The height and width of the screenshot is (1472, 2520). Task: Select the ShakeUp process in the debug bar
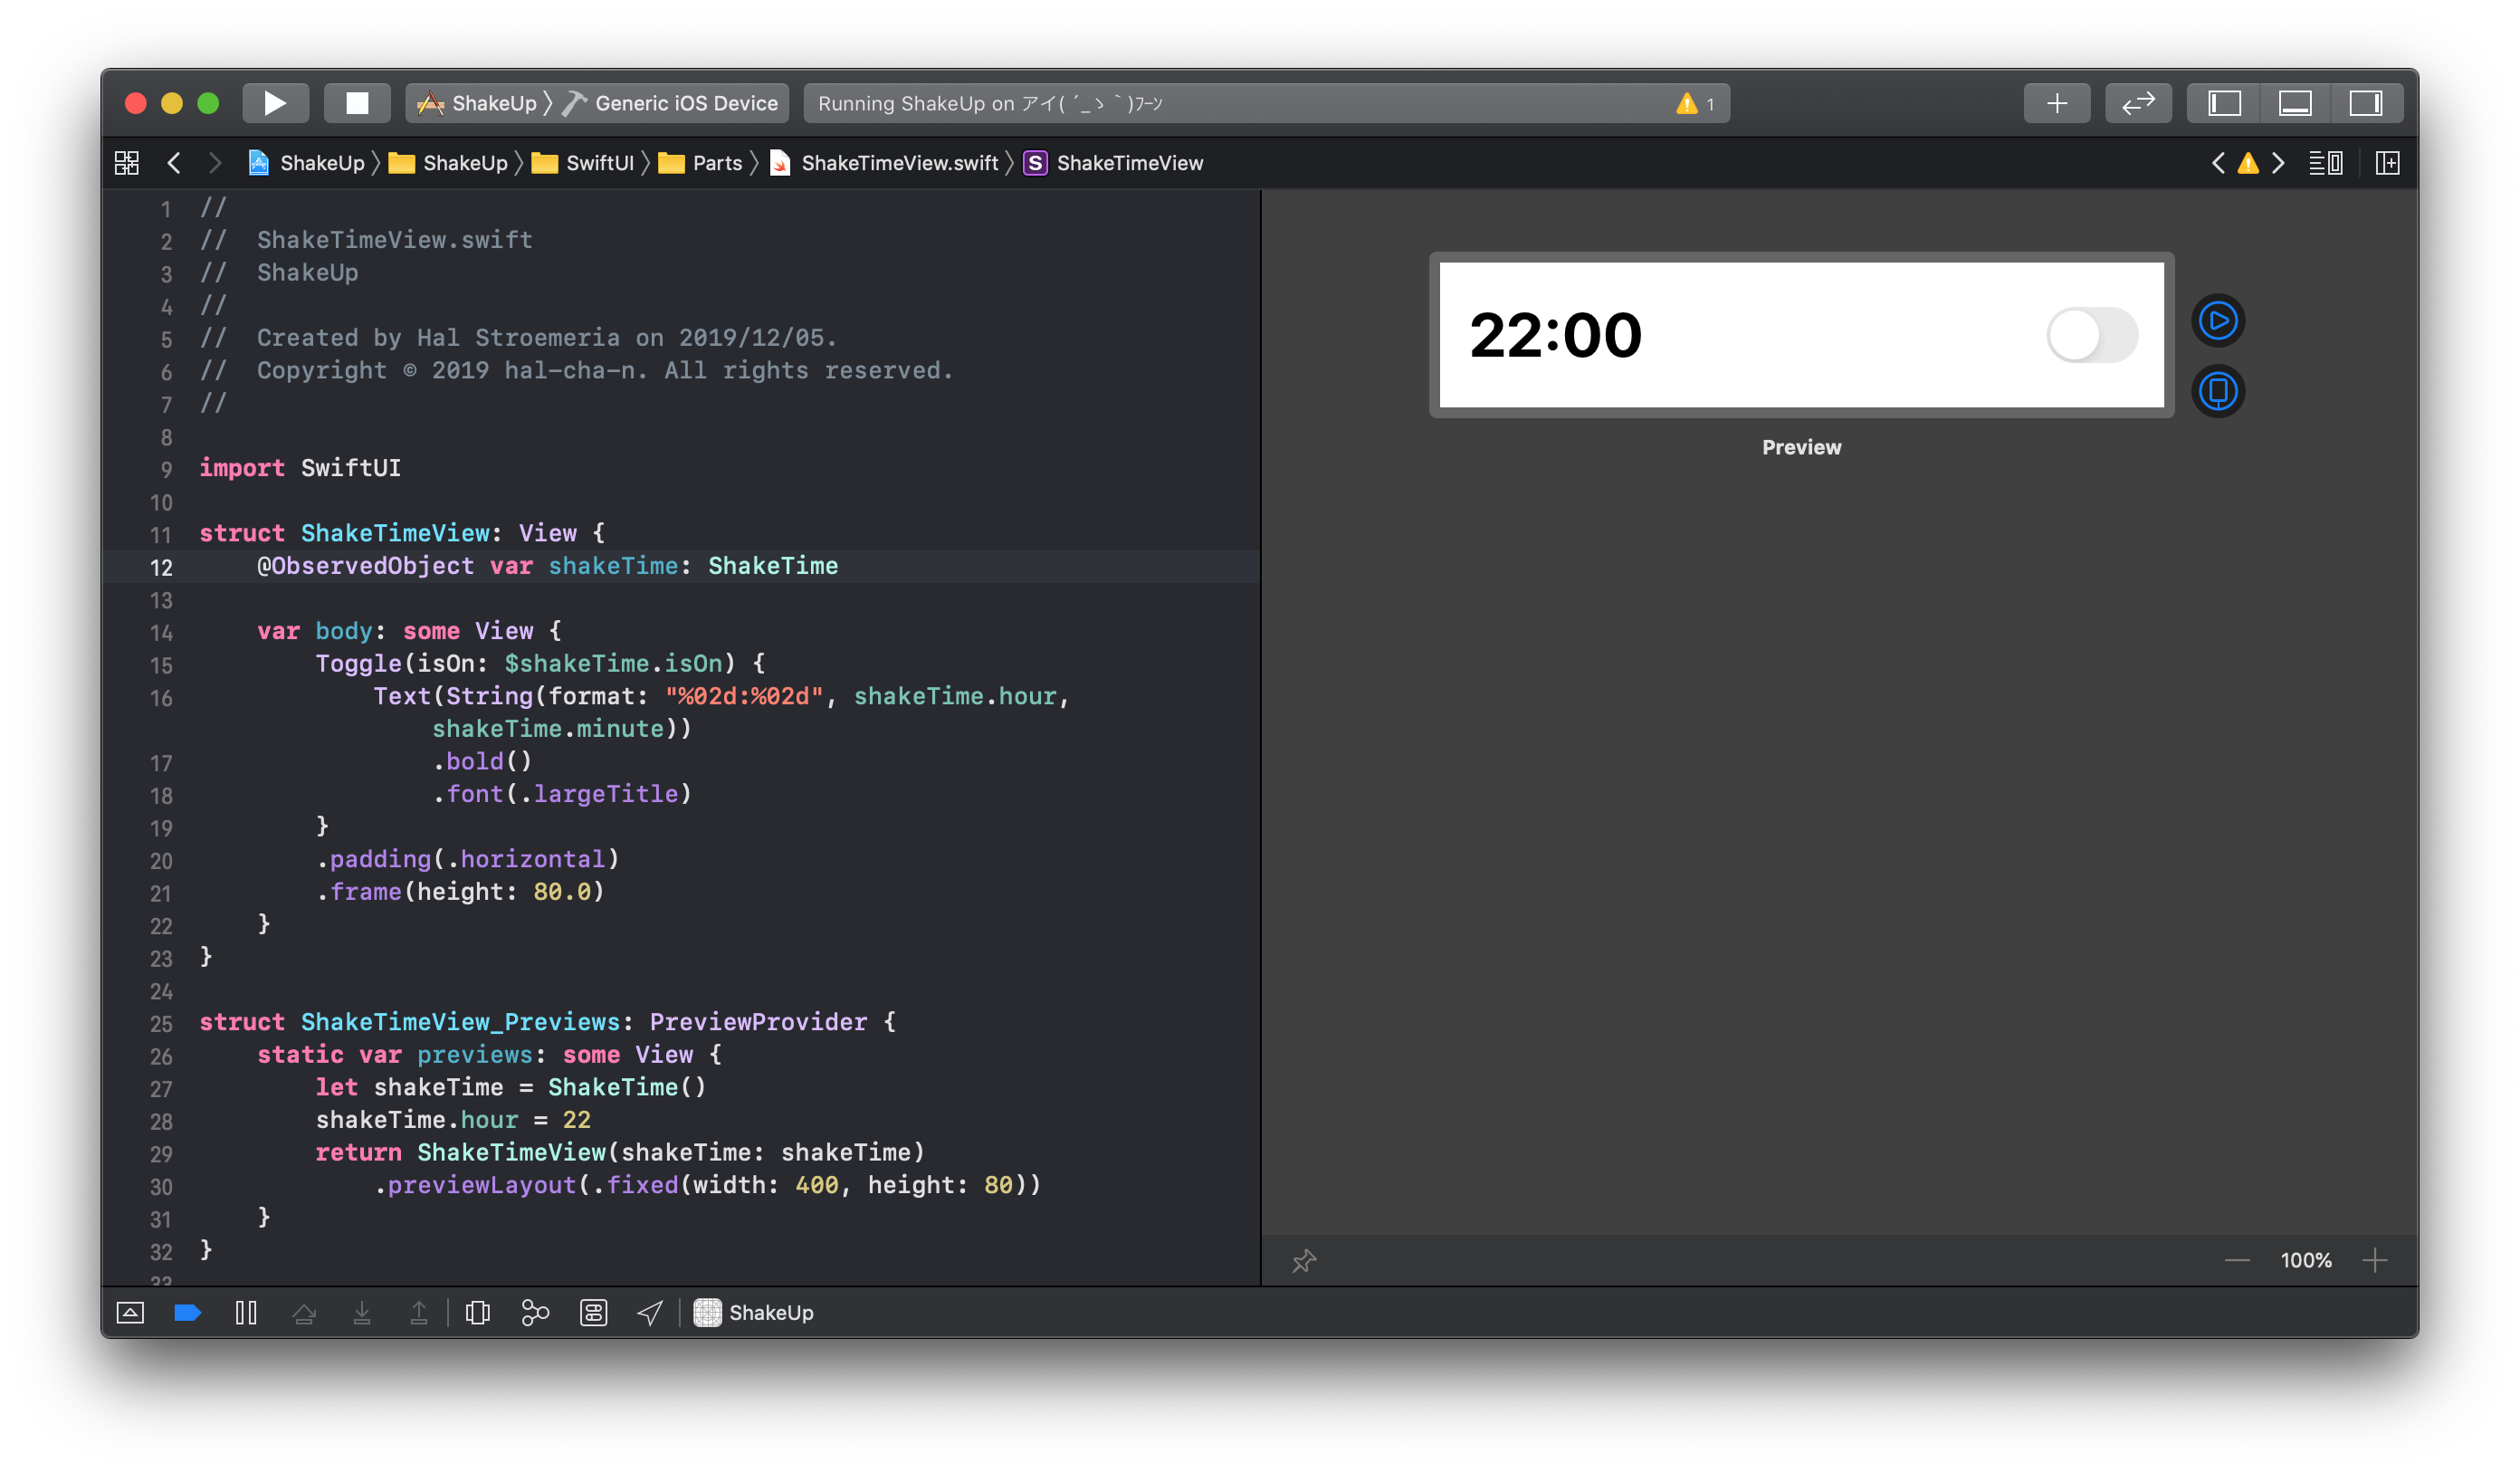point(754,1313)
